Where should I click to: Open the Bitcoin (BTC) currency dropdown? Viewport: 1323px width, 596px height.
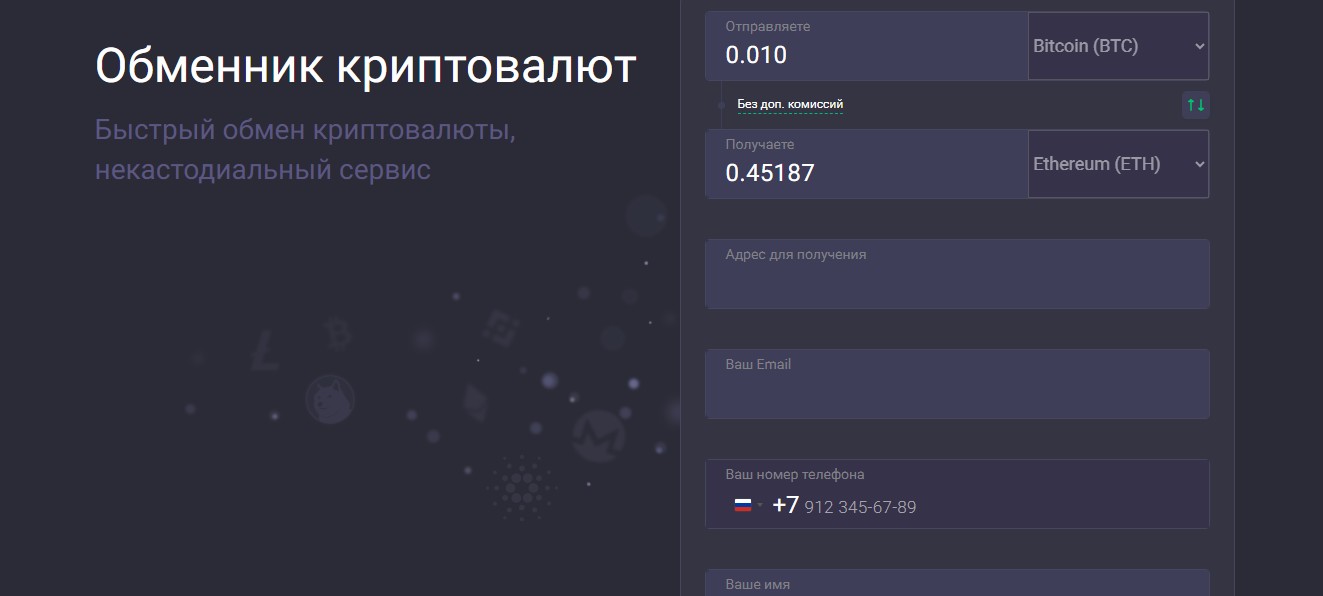(1118, 46)
